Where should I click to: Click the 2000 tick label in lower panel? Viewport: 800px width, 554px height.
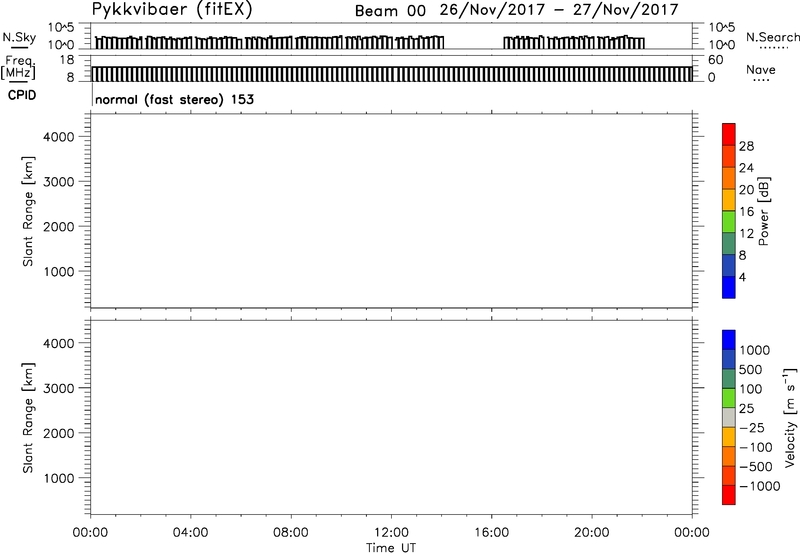pyautogui.click(x=59, y=433)
